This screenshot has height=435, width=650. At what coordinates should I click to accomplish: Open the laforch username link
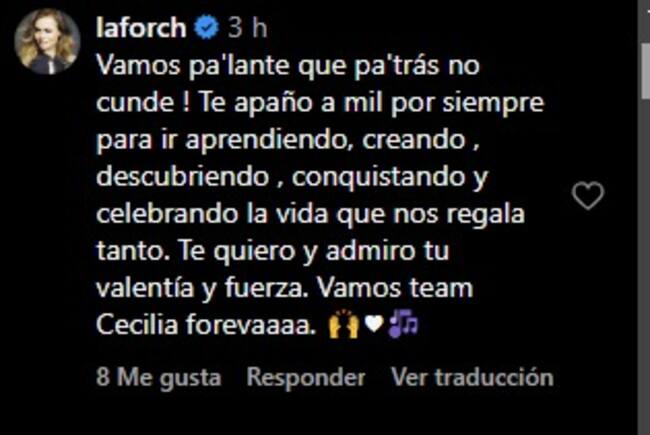(141, 28)
